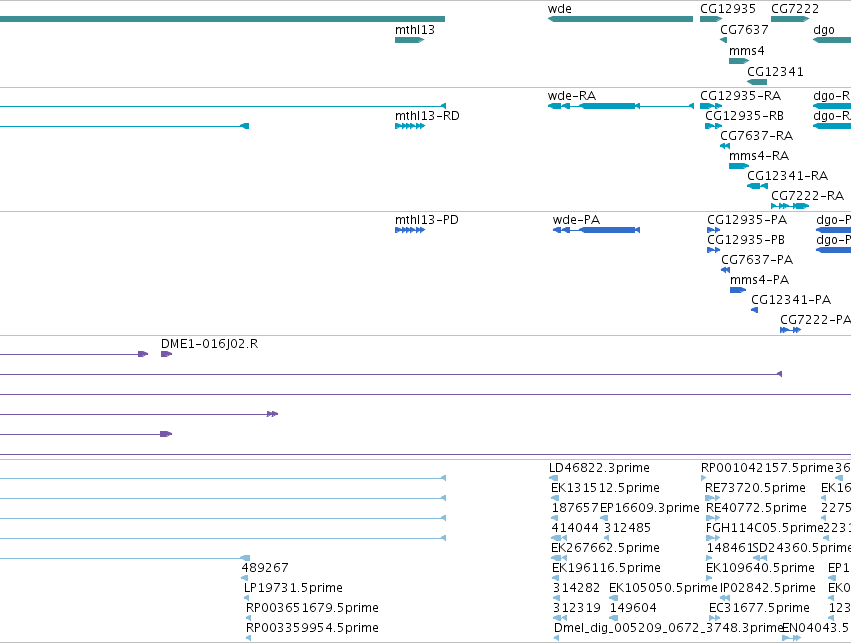Select the EK131512.5prime EST label
Image resolution: width=851 pixels, height=643 pixels.
point(605,488)
